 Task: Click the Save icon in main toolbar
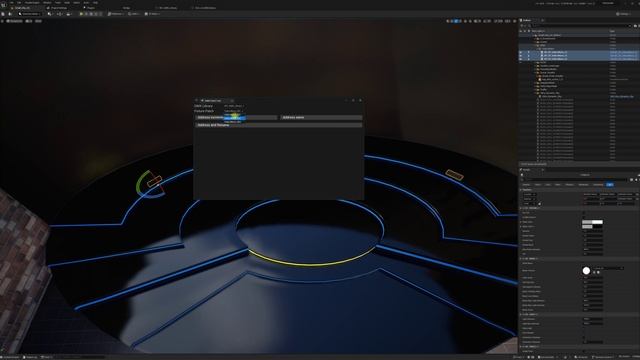click(3, 14)
